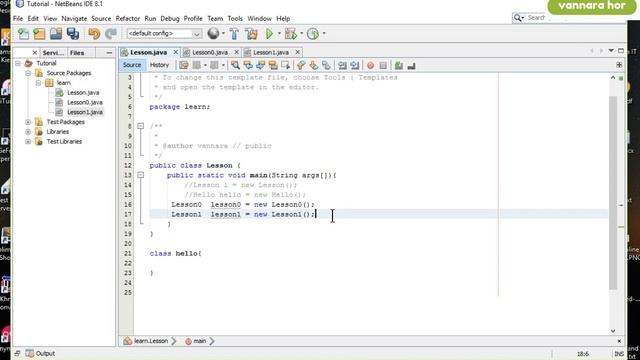
Task: Click the Open Project toolbar icon
Action: click(x=56, y=33)
